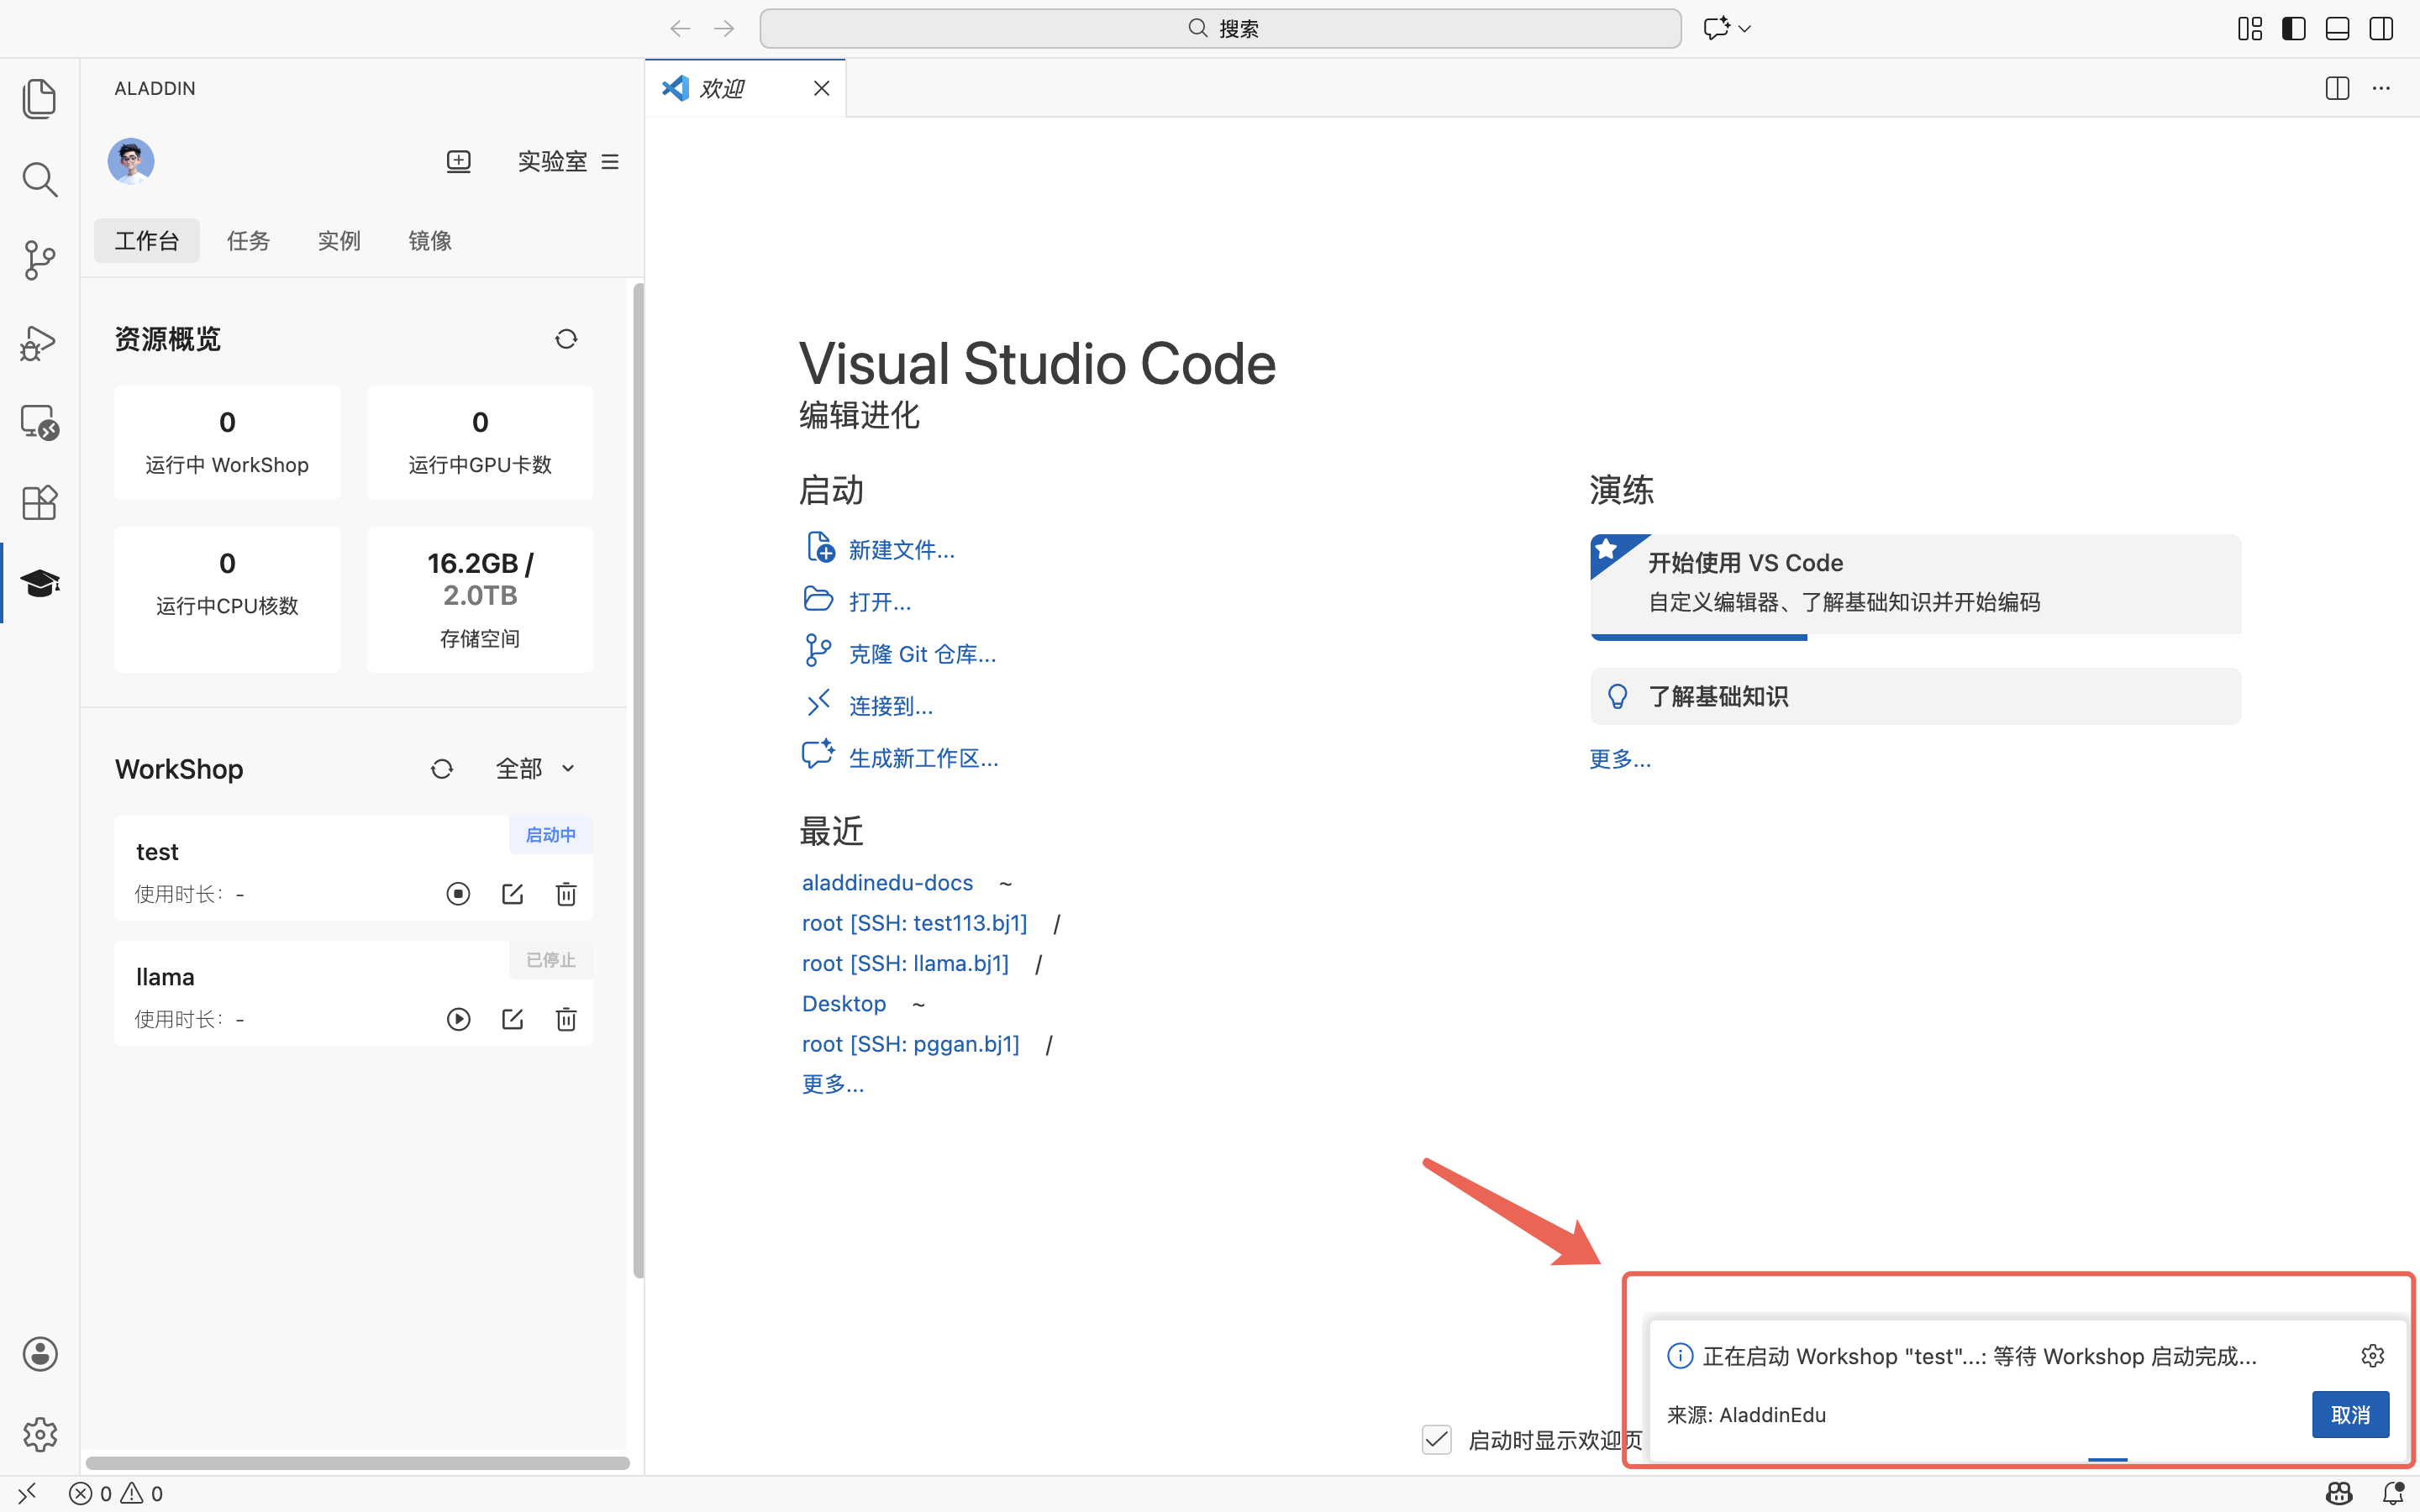This screenshot has width=2420, height=1512.
Task: Stop the test workshop
Action: coord(458,894)
